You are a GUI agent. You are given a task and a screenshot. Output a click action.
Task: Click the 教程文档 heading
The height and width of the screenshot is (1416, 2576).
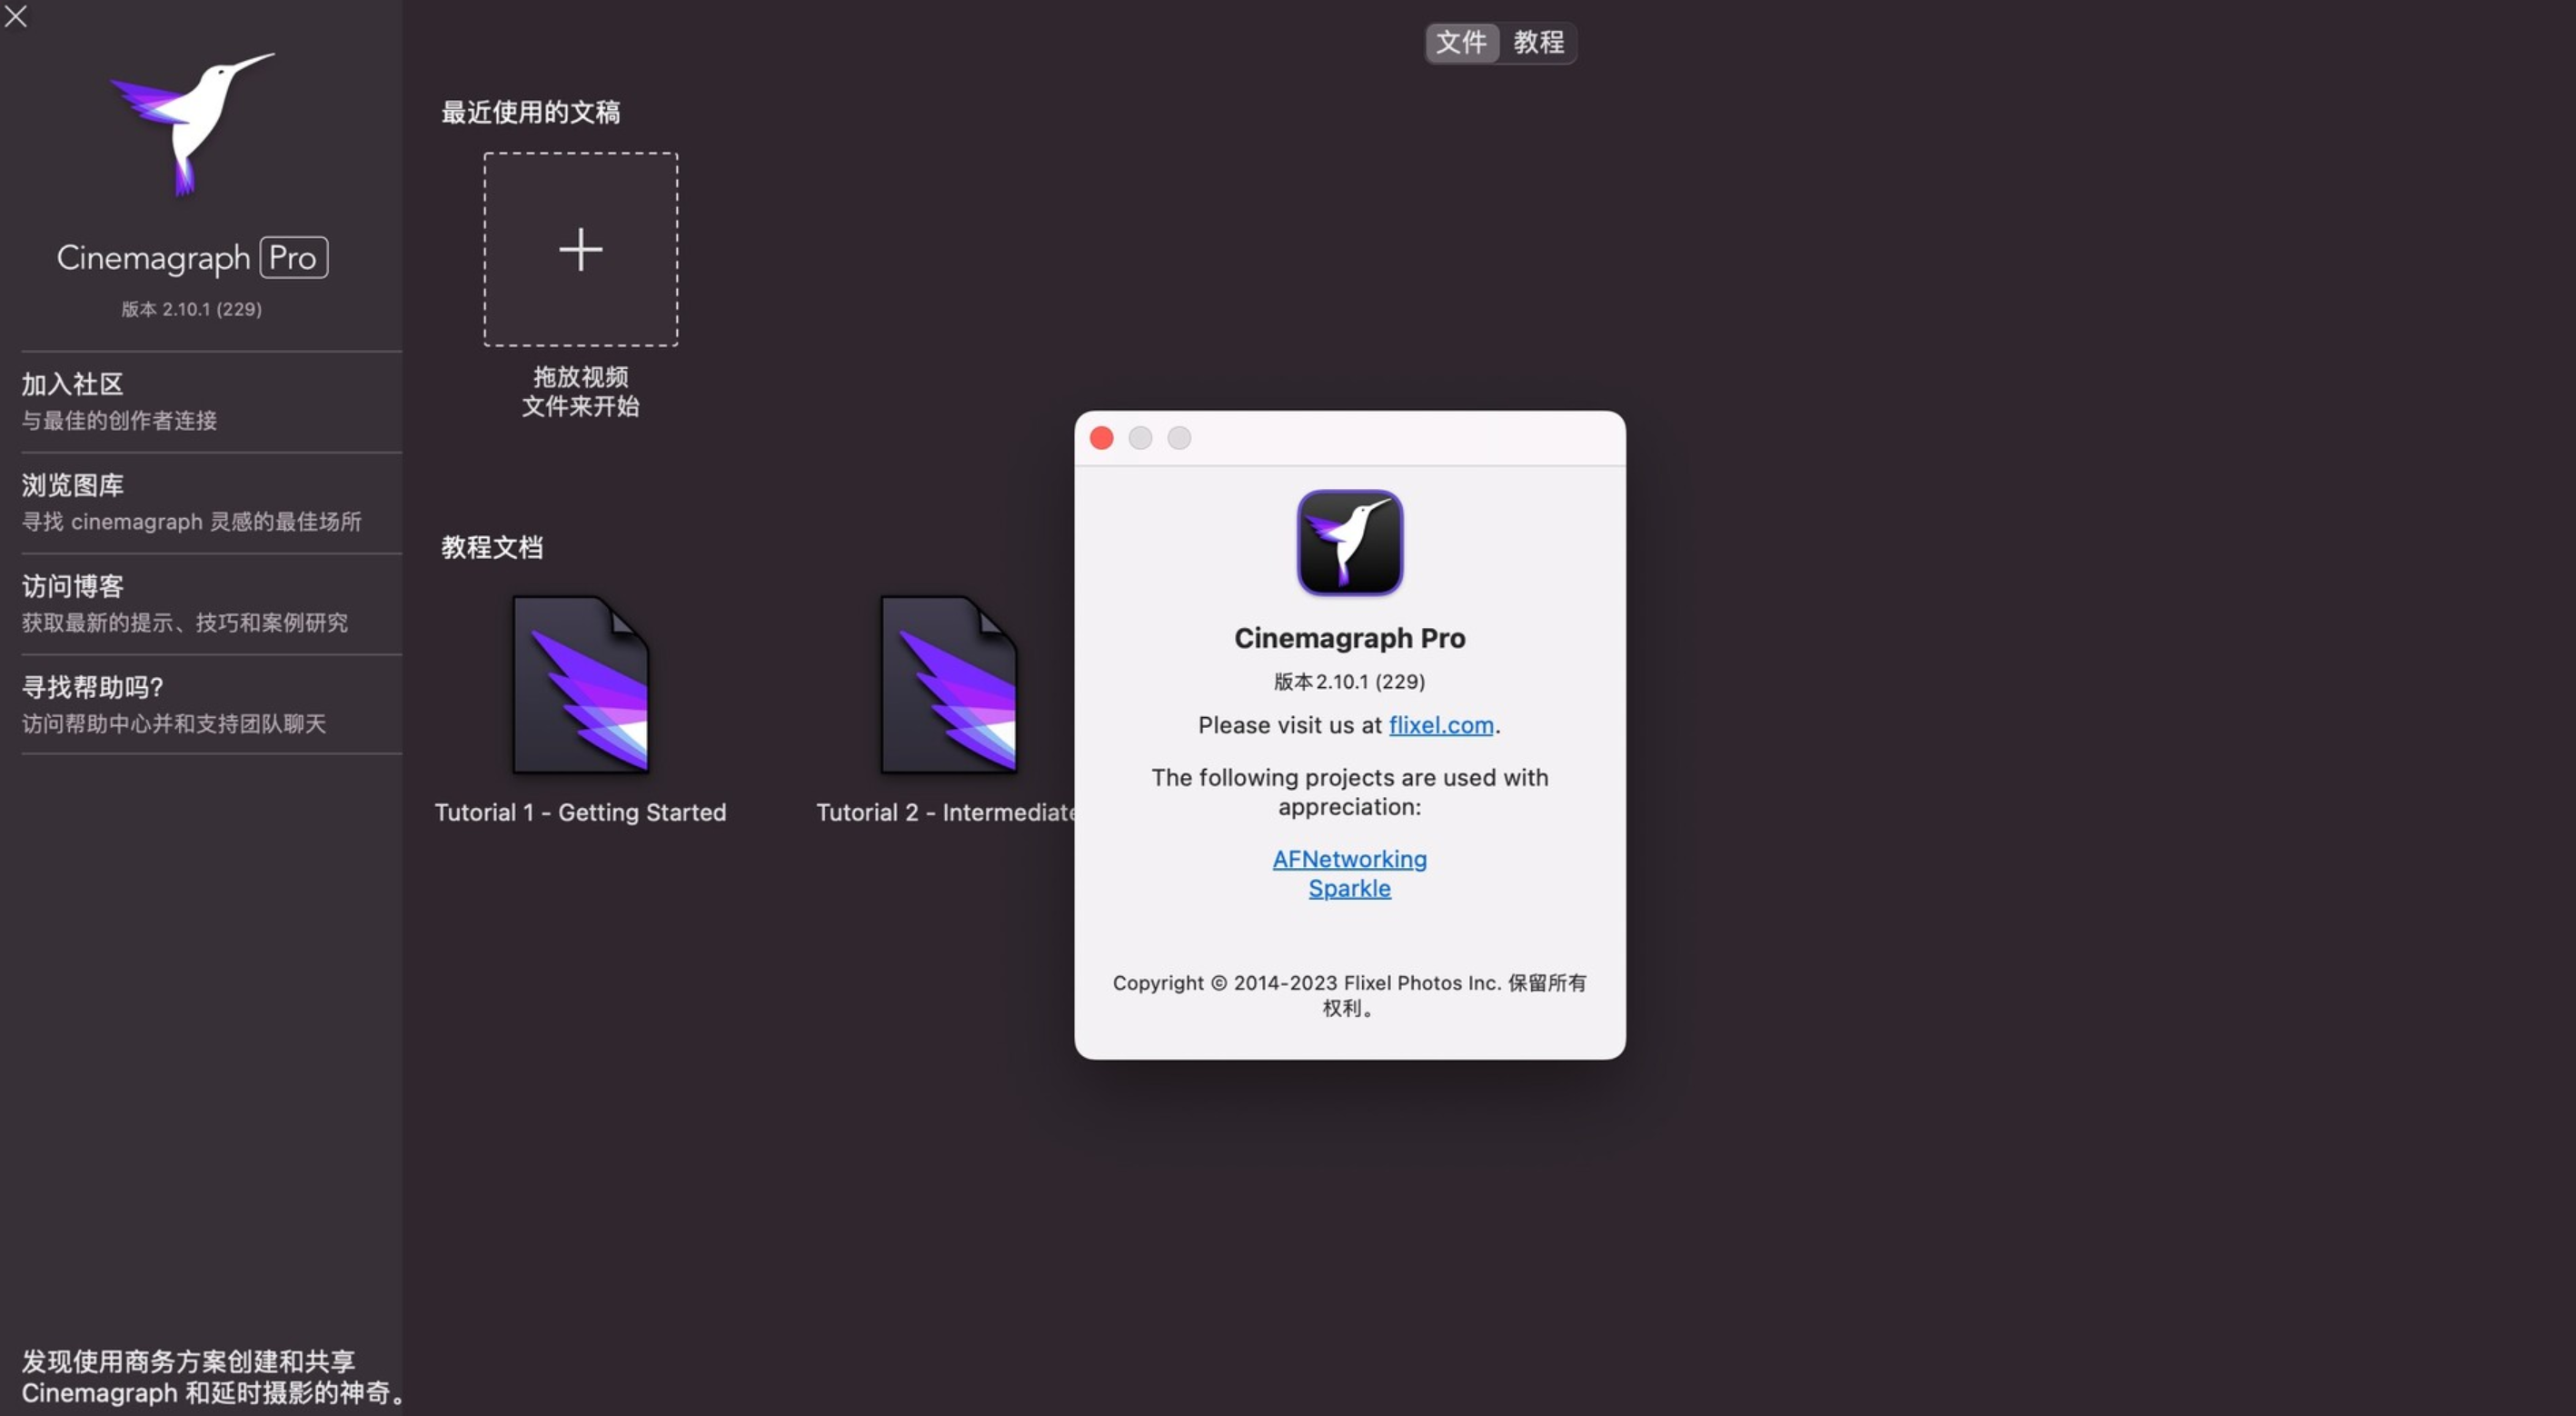(492, 547)
